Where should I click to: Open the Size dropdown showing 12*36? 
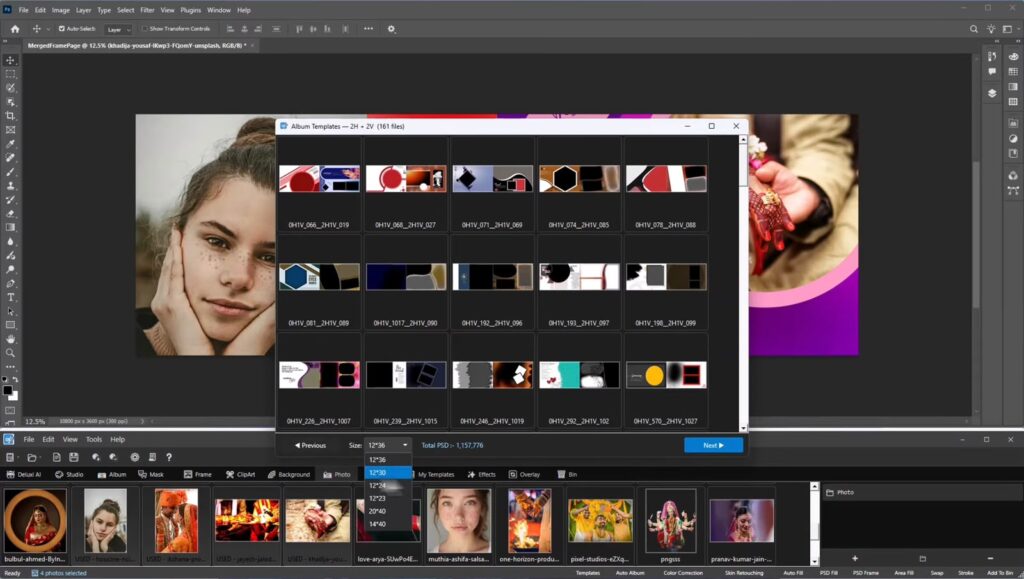(x=388, y=445)
